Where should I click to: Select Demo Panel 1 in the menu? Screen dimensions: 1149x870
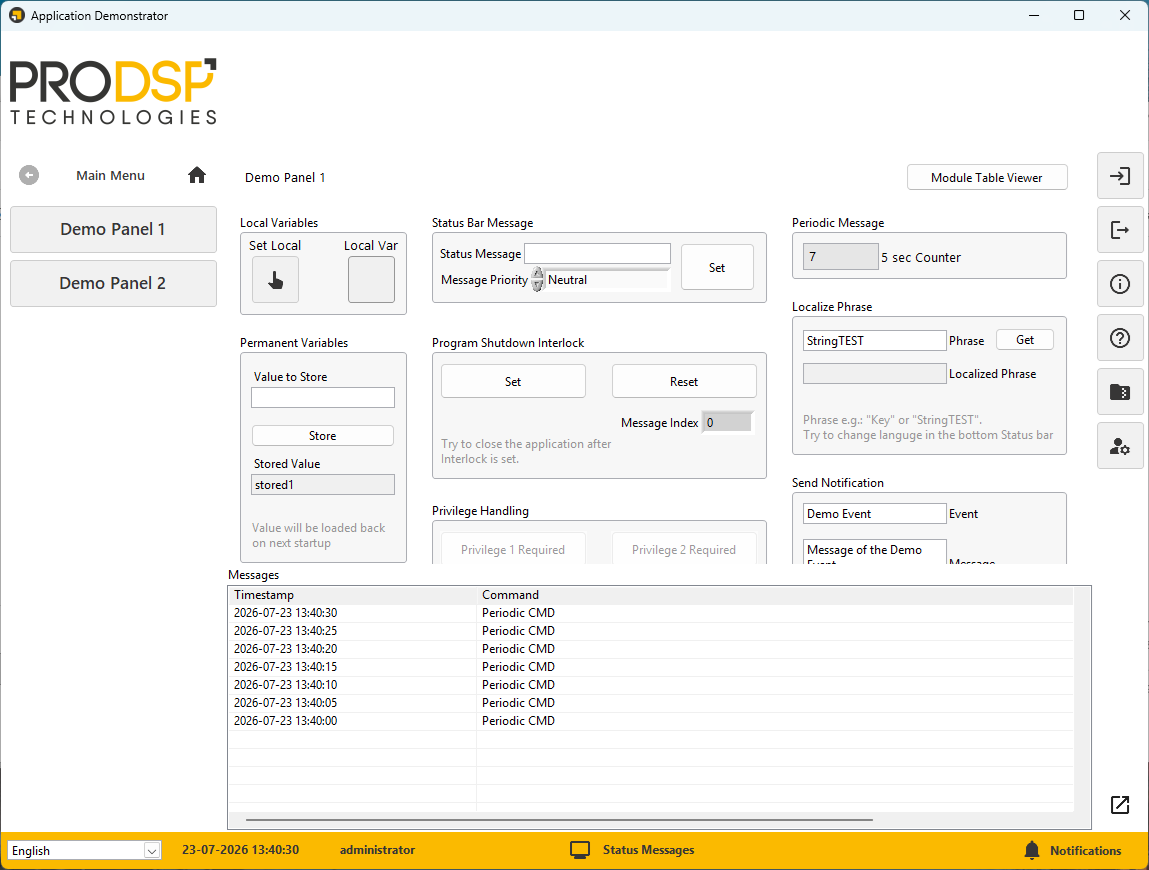click(x=113, y=229)
